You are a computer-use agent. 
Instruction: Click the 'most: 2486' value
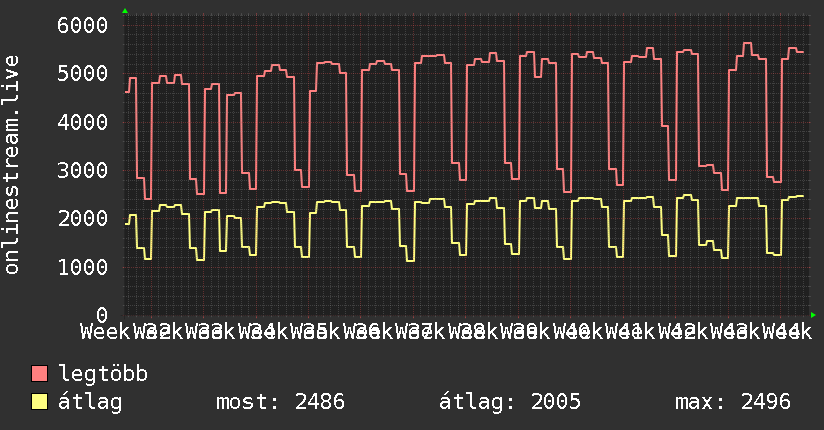pos(281,402)
